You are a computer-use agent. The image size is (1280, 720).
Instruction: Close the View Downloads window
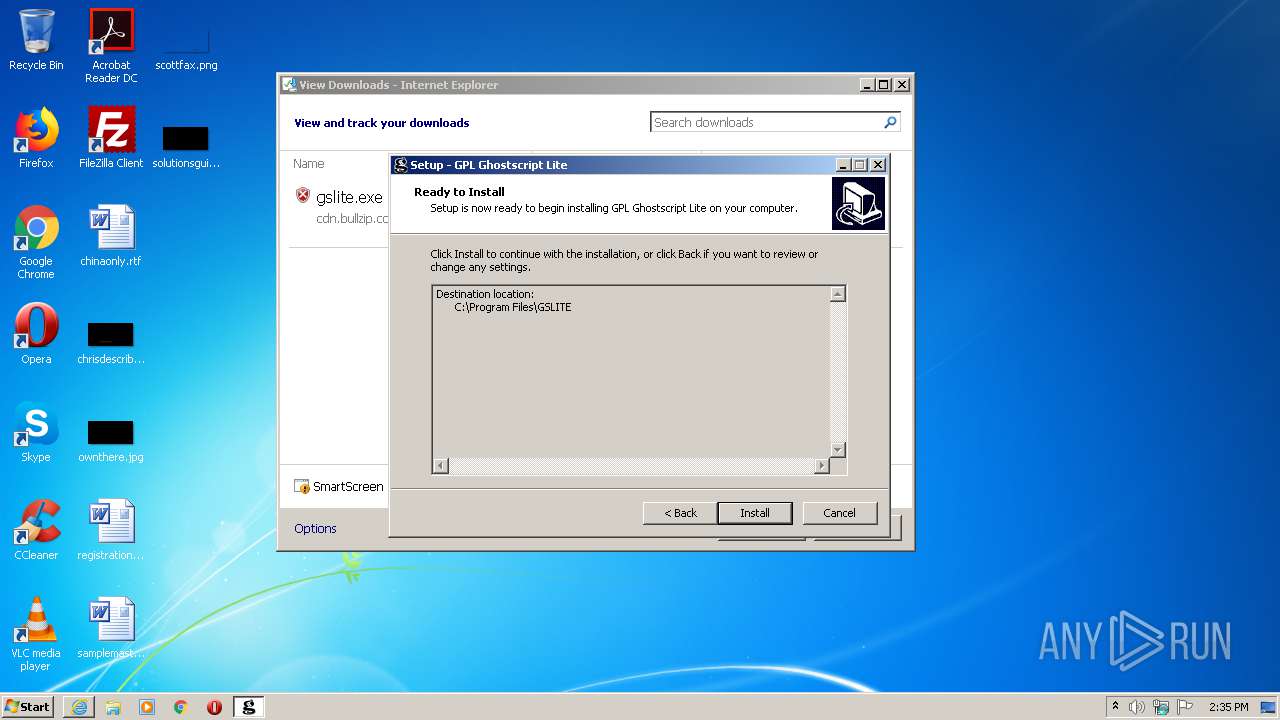901,85
